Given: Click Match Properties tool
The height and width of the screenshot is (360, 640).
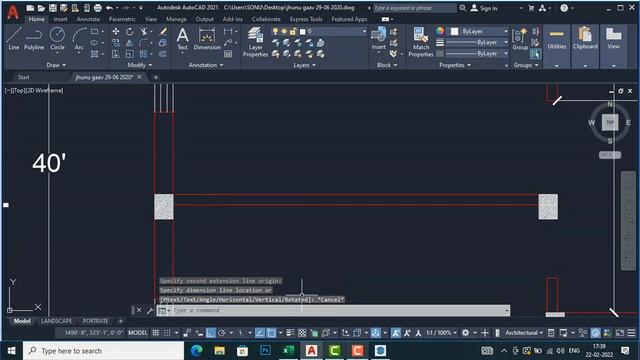Looking at the screenshot, I should [420, 42].
